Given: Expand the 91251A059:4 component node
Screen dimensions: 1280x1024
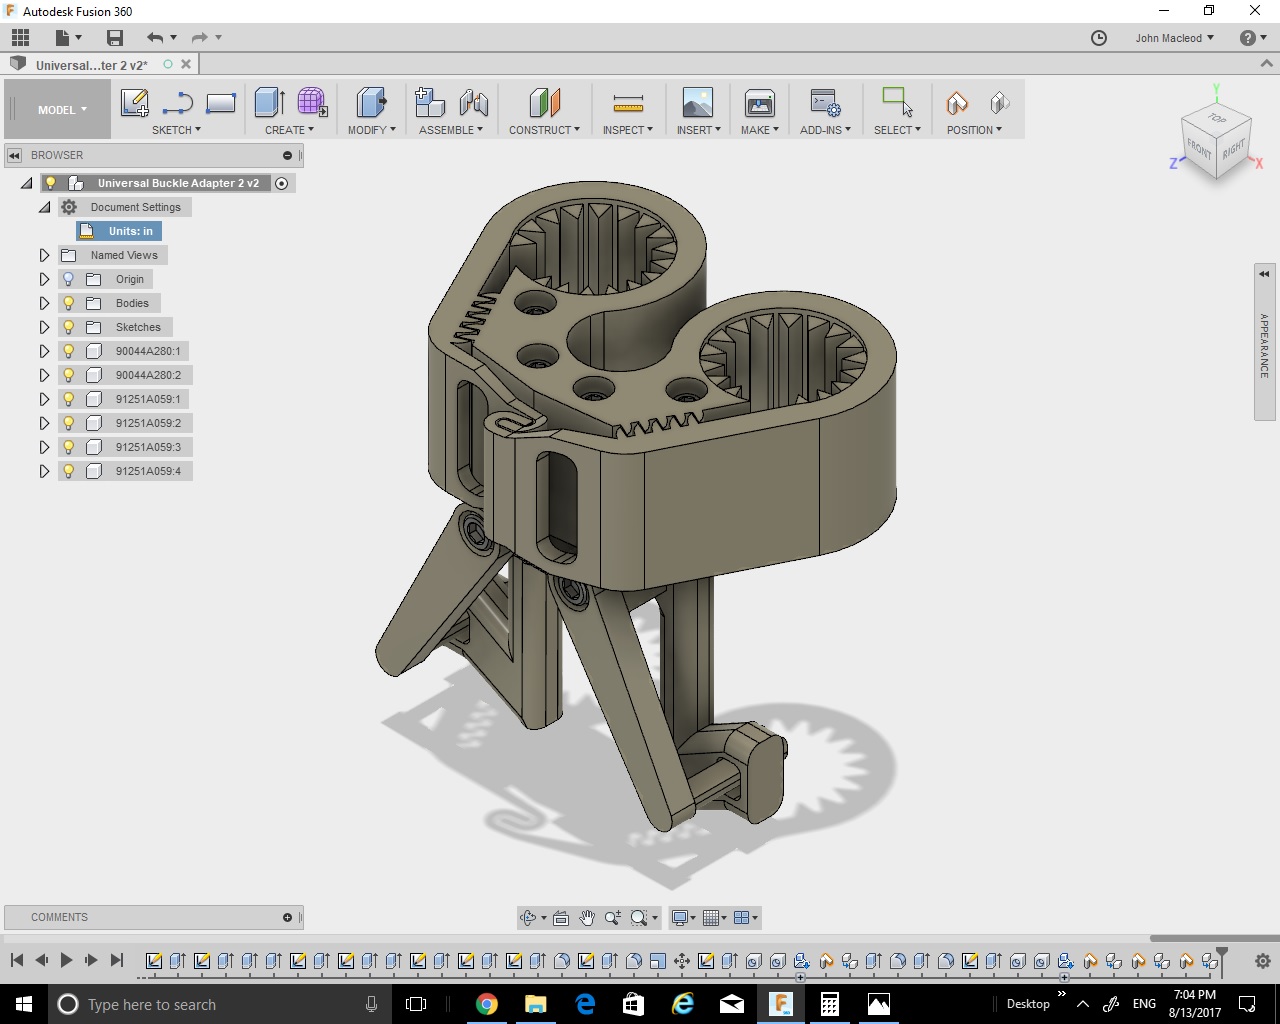Looking at the screenshot, I should coord(44,471).
